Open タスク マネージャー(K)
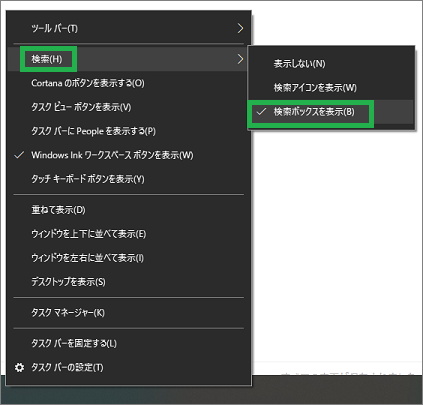423x405 pixels. coord(129,313)
